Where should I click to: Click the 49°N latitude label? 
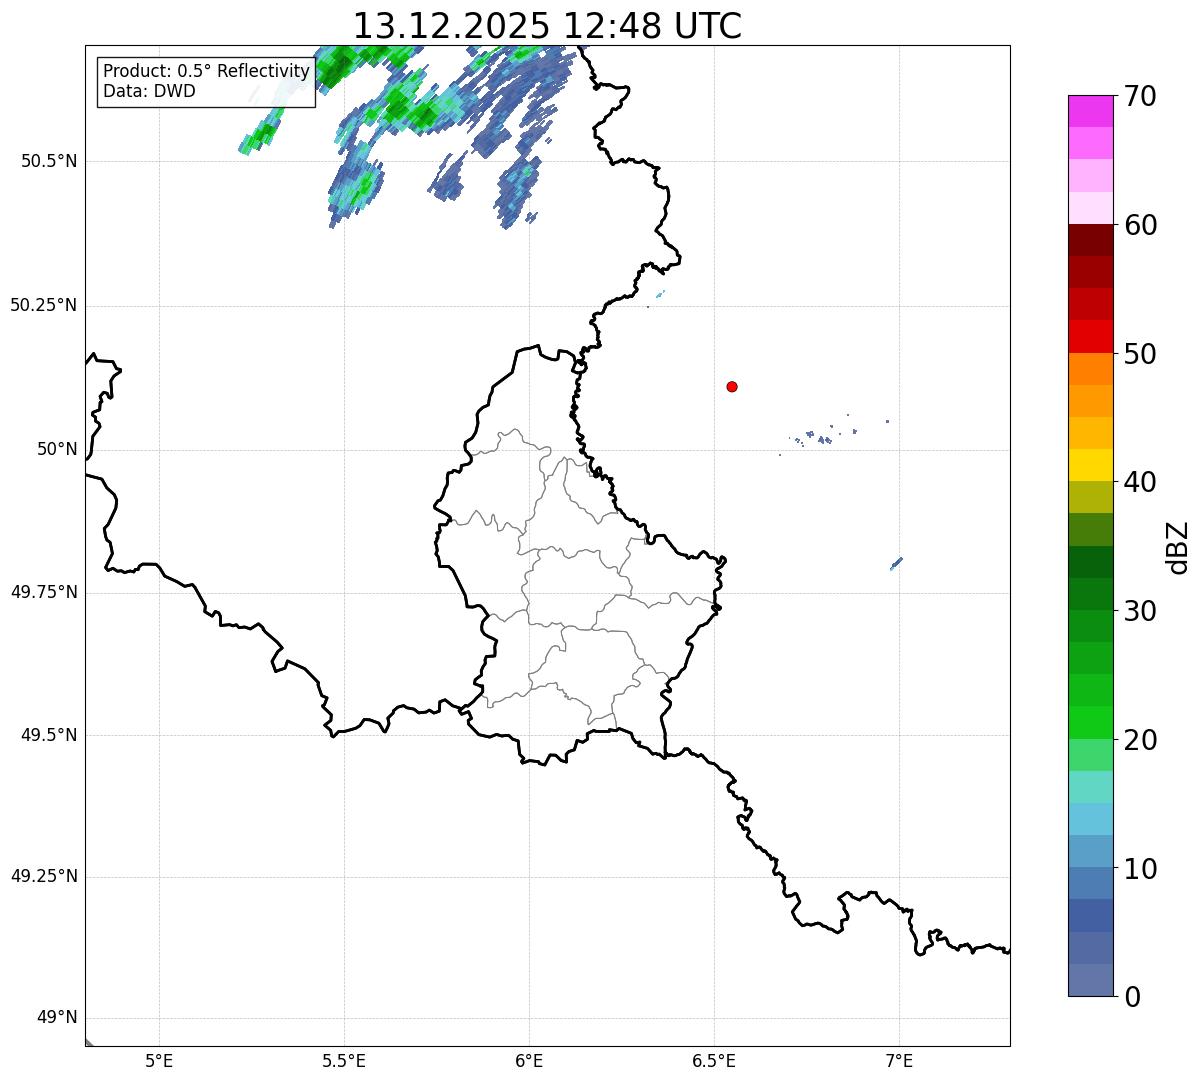57,1018
